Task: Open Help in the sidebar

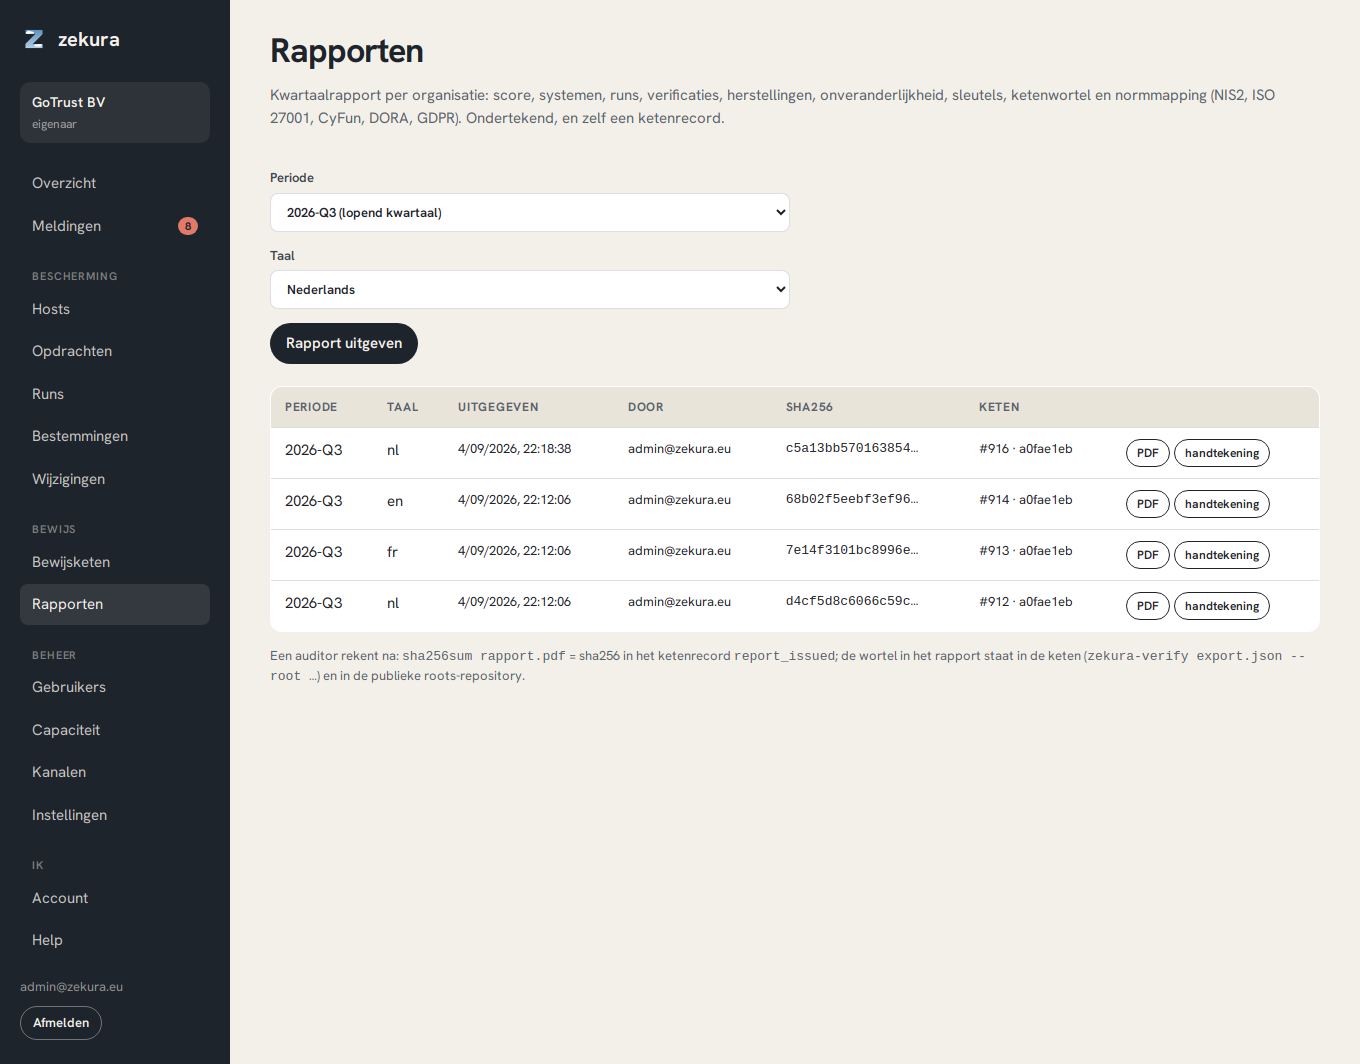Action: (x=115, y=940)
